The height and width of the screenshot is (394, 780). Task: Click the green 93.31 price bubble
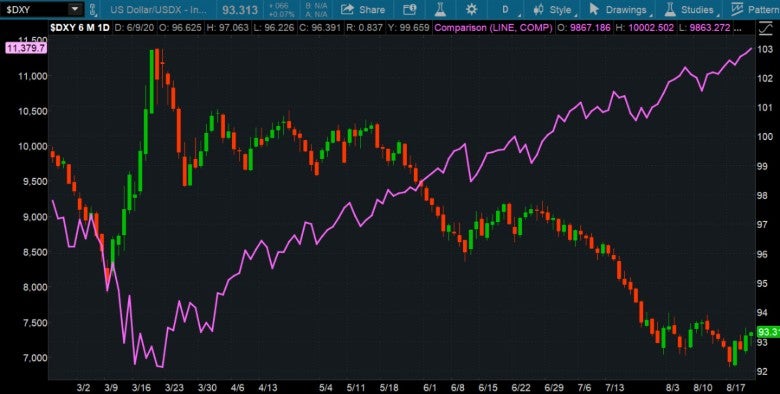coord(768,331)
